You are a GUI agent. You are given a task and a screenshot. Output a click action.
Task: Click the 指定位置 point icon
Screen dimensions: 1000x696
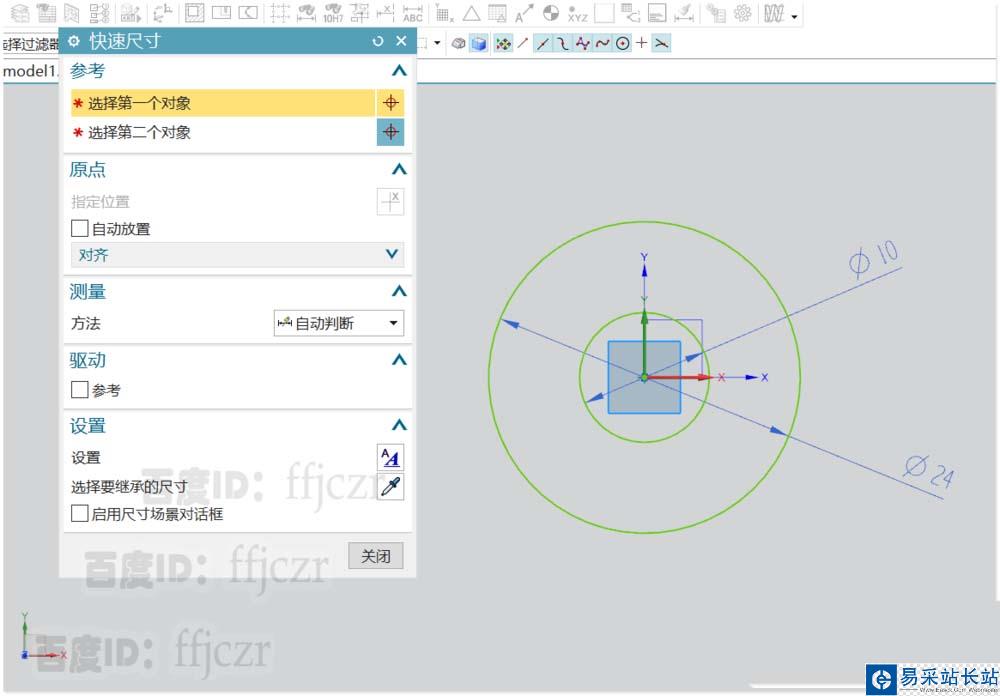coord(390,202)
